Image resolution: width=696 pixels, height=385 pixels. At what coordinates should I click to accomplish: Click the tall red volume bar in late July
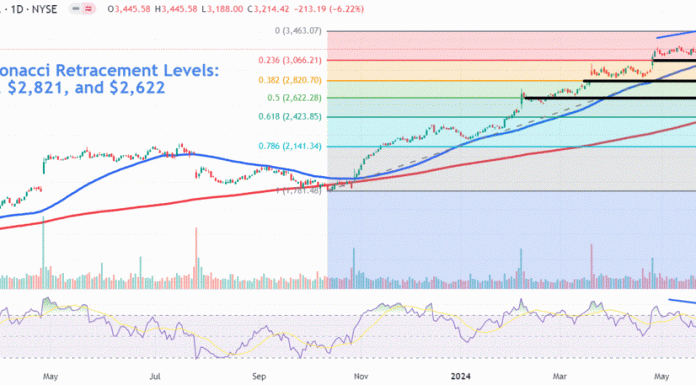[196, 258]
